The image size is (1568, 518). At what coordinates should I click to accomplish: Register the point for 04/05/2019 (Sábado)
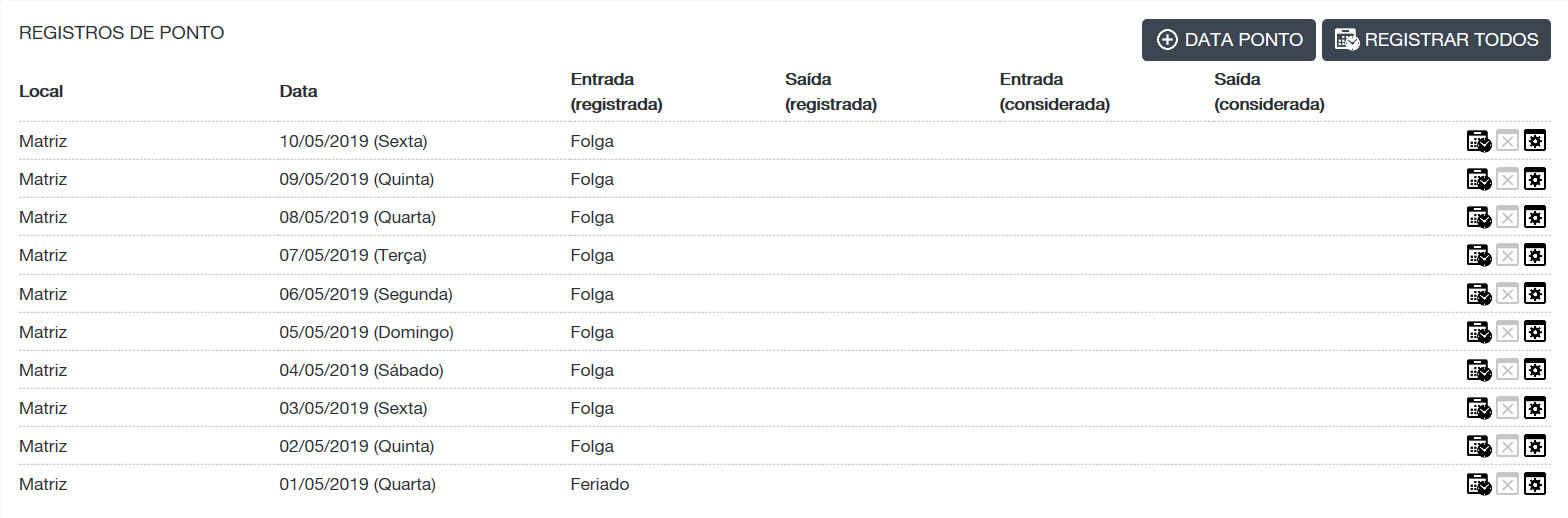pos(1478,370)
